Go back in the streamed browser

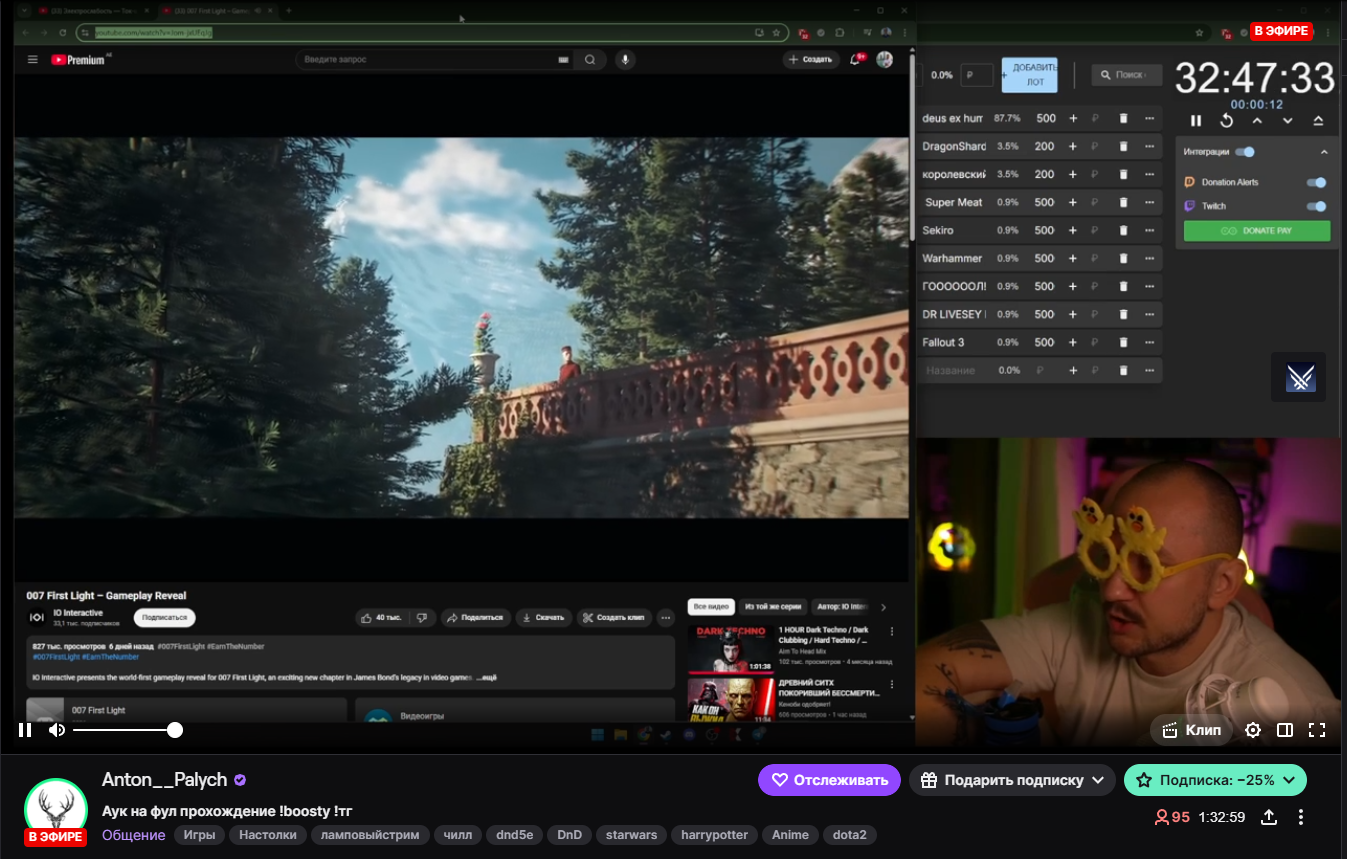click(27, 33)
